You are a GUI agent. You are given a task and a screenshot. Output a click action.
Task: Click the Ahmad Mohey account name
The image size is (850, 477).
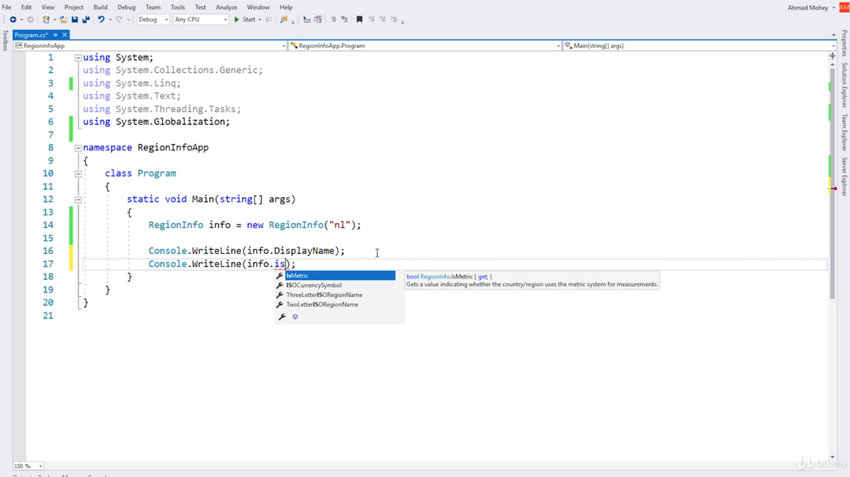tap(808, 8)
